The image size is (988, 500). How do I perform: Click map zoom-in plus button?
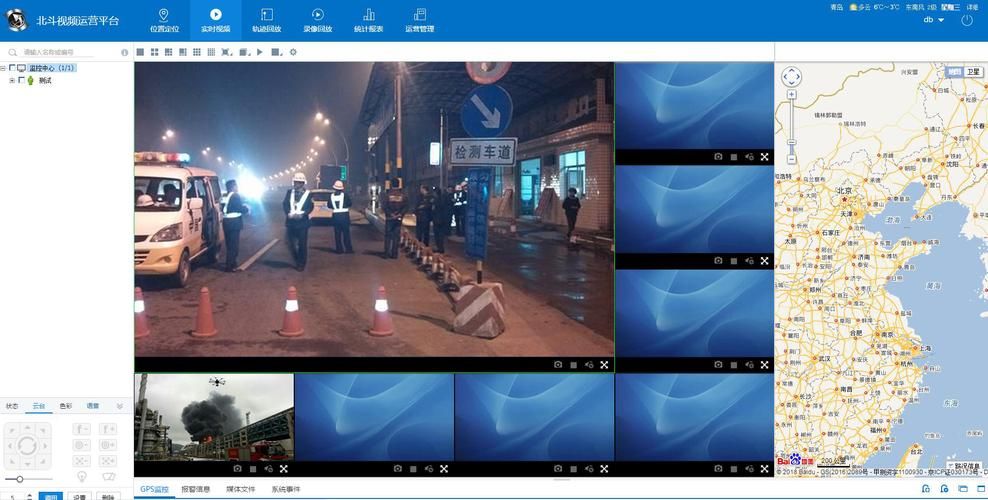click(791, 95)
